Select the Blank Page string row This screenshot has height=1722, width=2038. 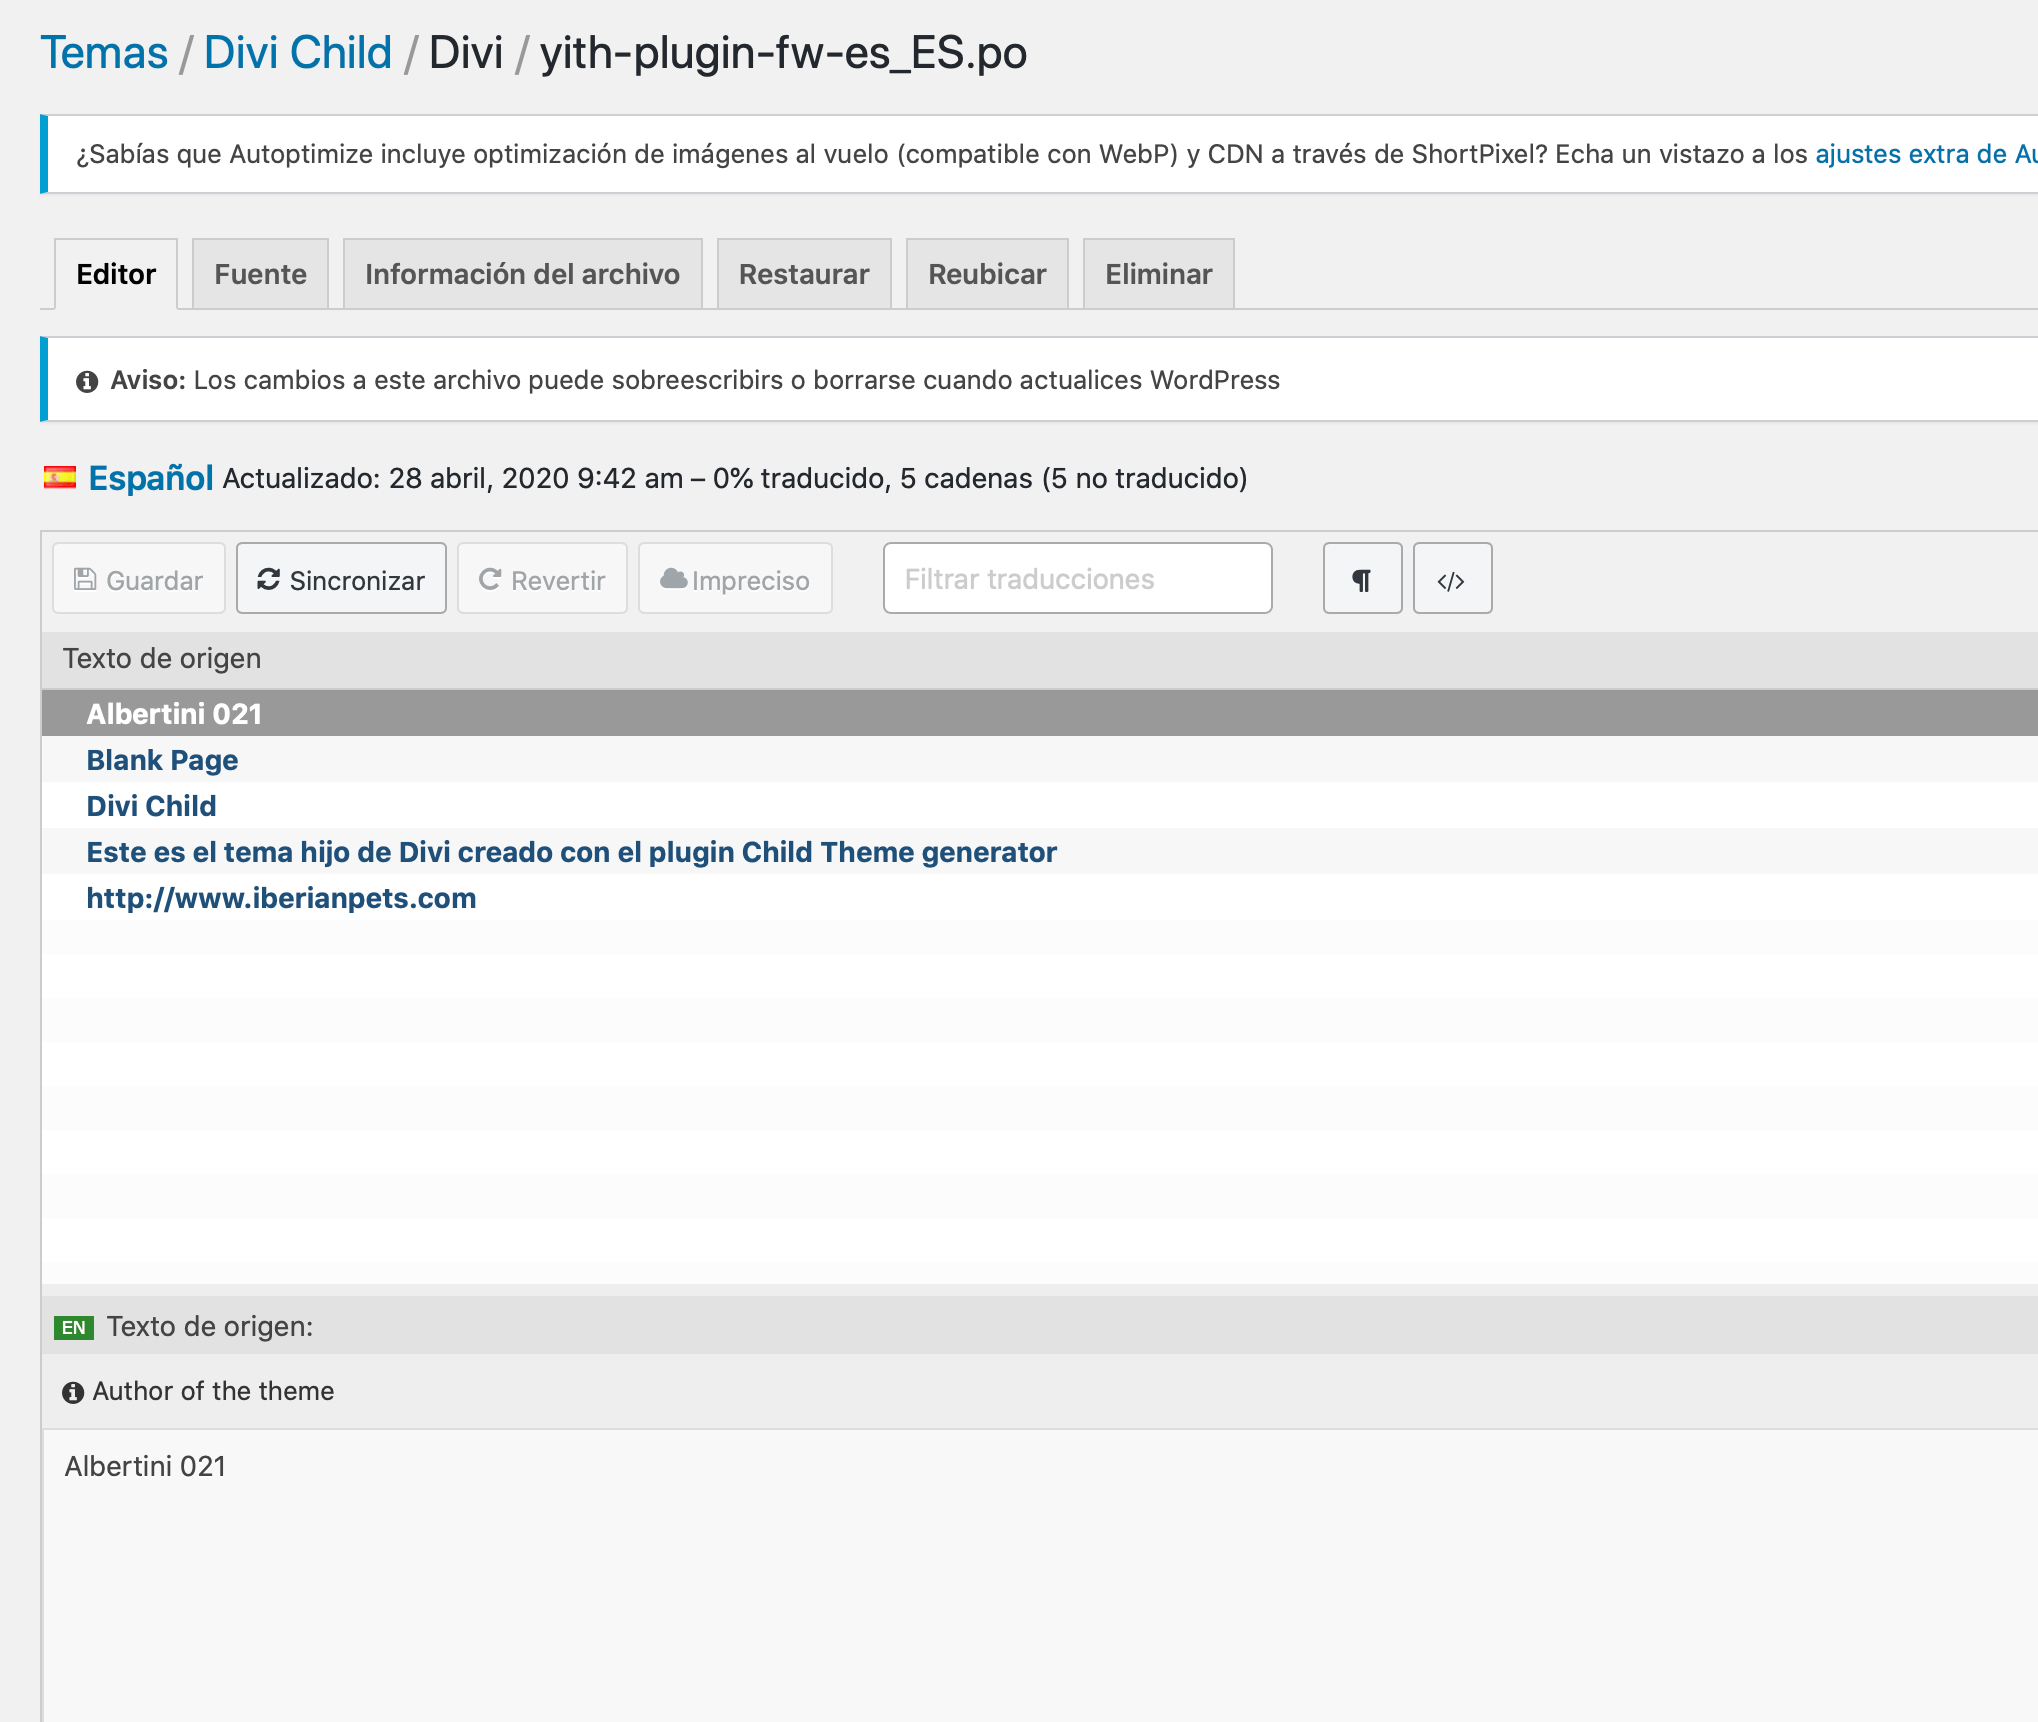point(1040,760)
